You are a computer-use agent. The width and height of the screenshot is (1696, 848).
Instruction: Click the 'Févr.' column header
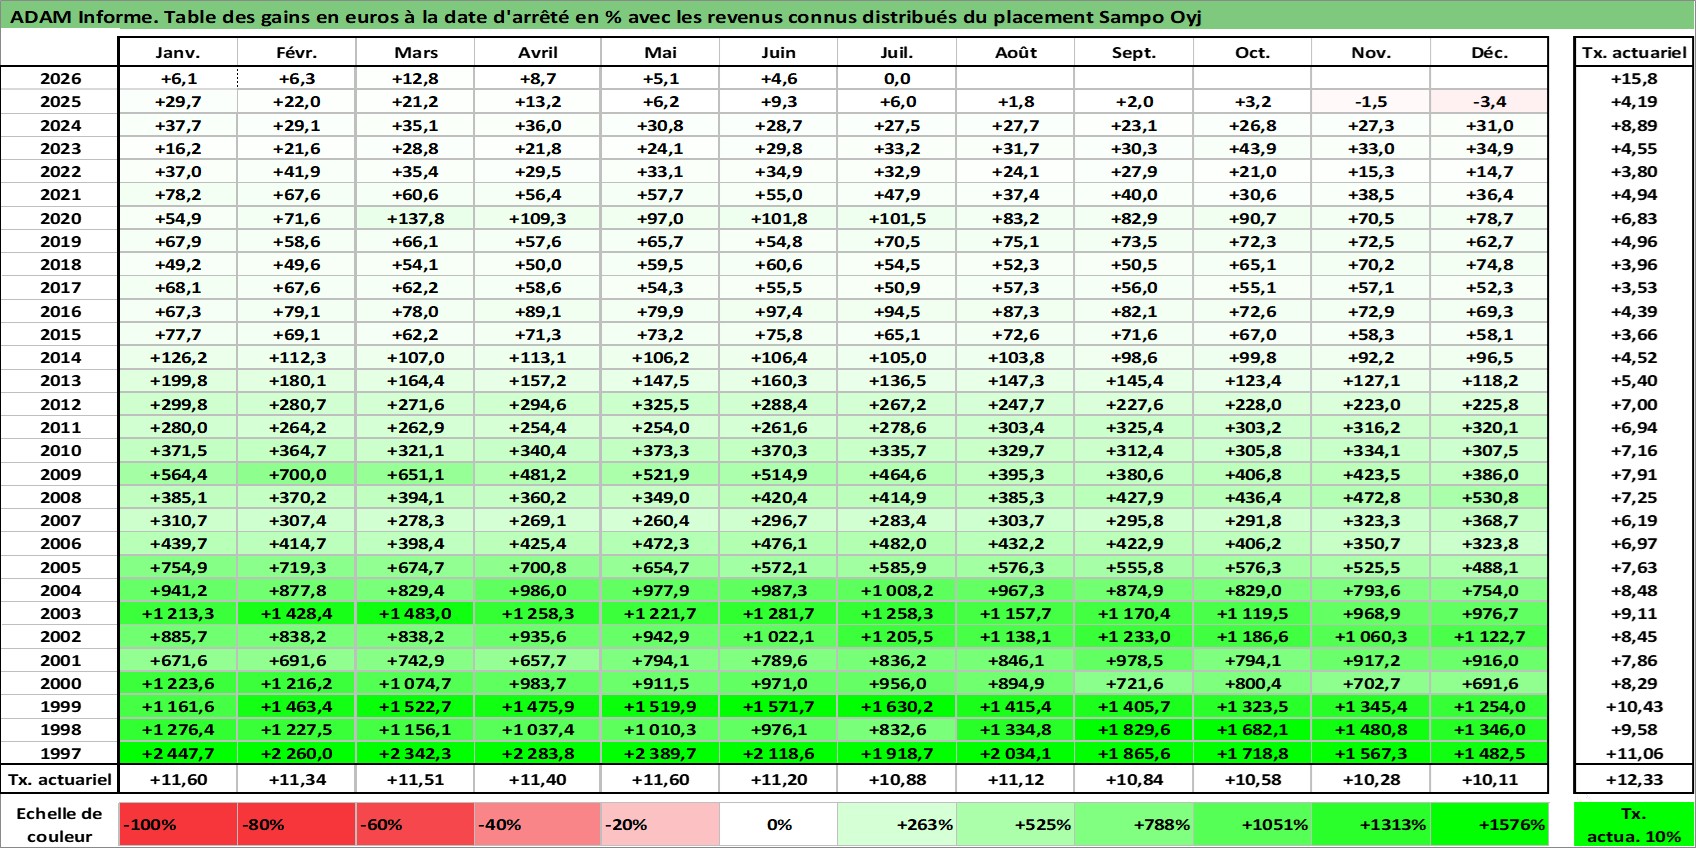(x=297, y=52)
